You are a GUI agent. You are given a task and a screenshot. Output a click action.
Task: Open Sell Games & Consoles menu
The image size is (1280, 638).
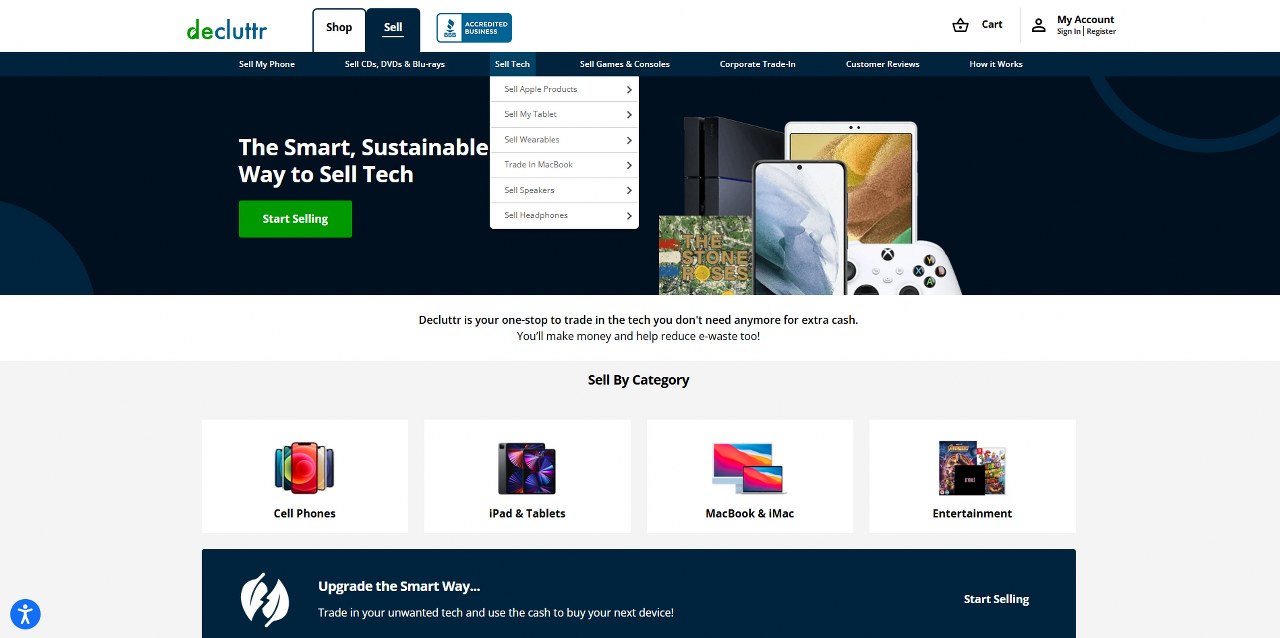click(625, 64)
